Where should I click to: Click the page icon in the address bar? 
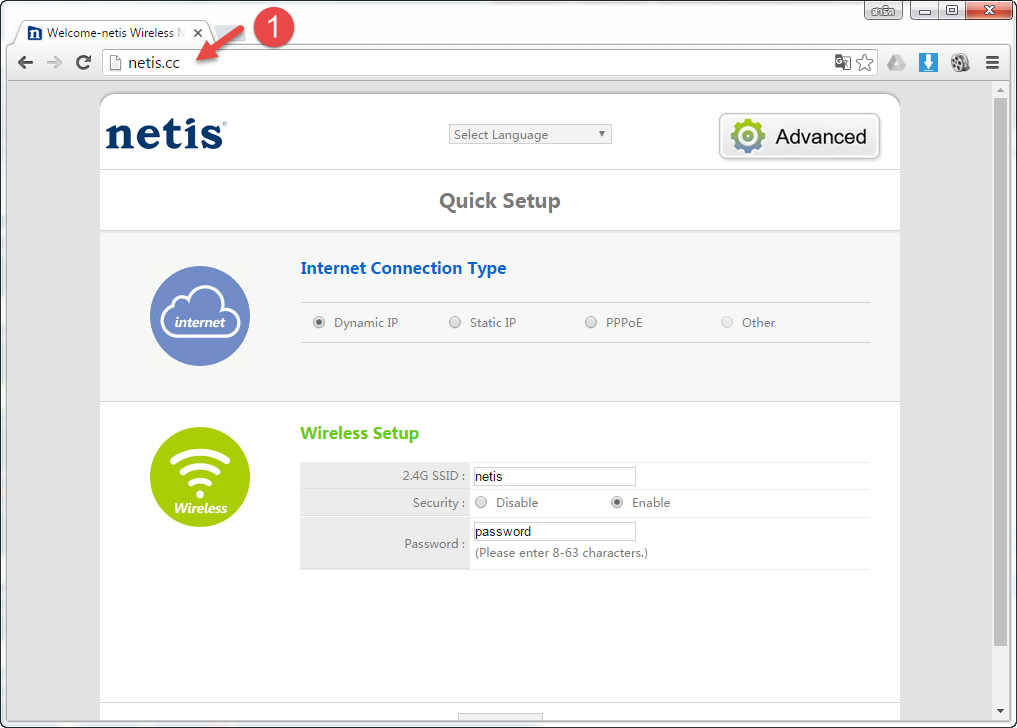click(x=115, y=63)
